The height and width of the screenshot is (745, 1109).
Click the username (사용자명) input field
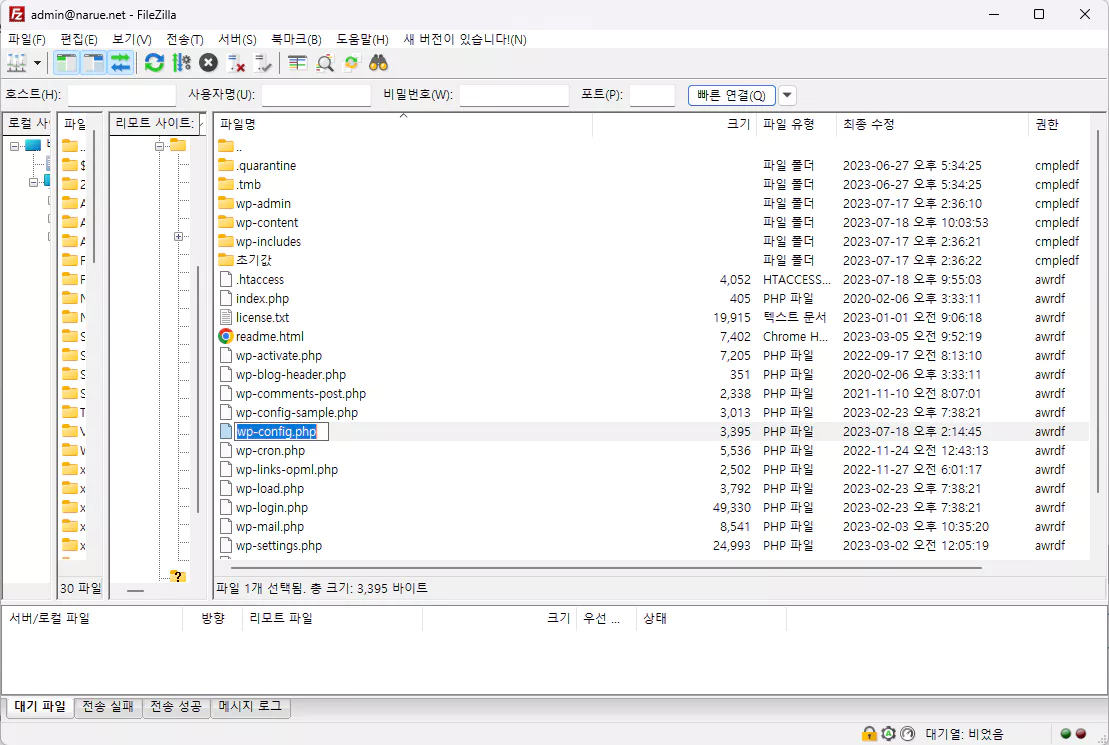point(316,95)
